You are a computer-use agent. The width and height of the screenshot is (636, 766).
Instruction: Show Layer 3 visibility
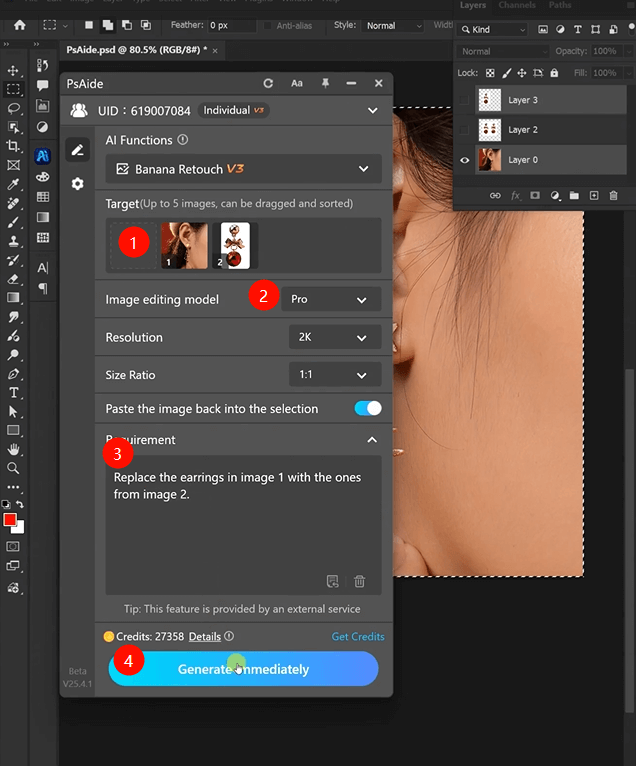(464, 100)
